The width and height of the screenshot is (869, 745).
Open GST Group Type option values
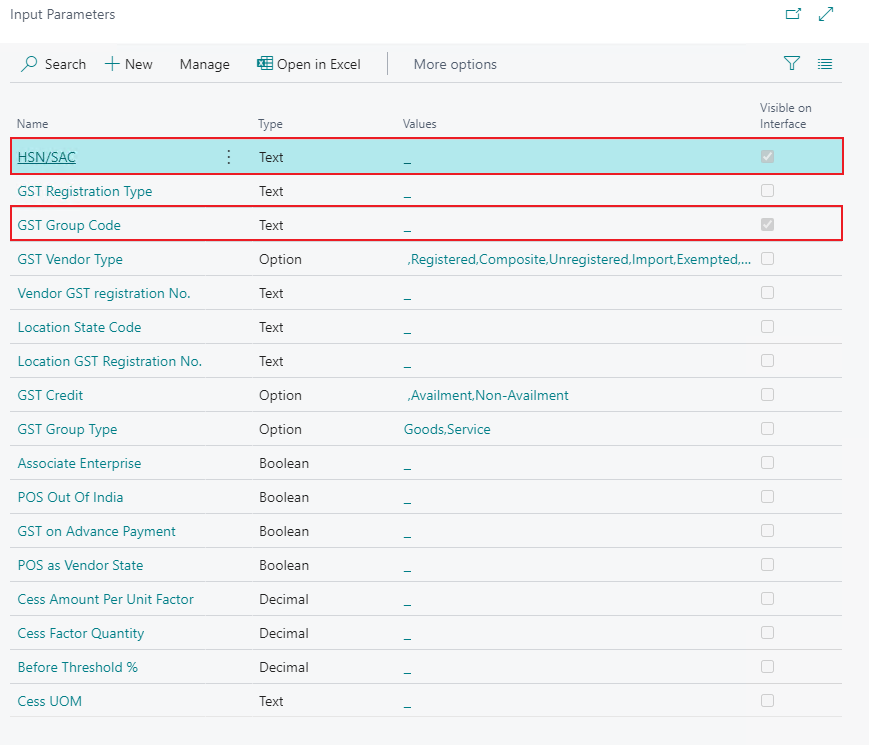[447, 429]
